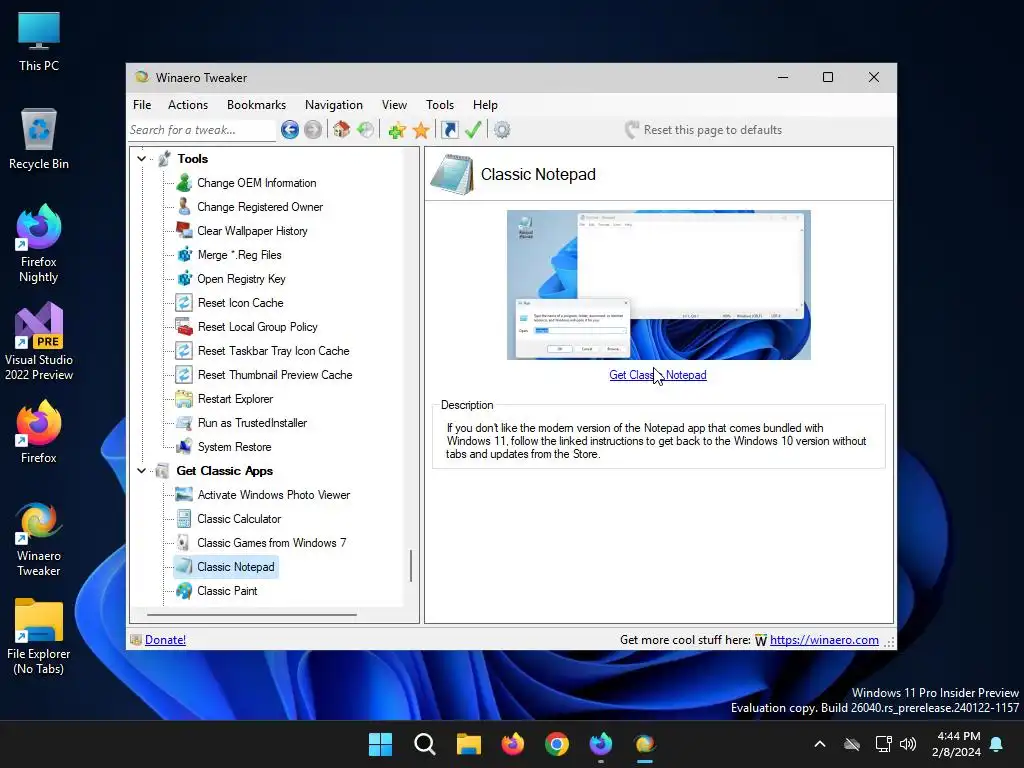Open the Actions menu
Image resolution: width=1024 pixels, height=768 pixels.
[188, 104]
